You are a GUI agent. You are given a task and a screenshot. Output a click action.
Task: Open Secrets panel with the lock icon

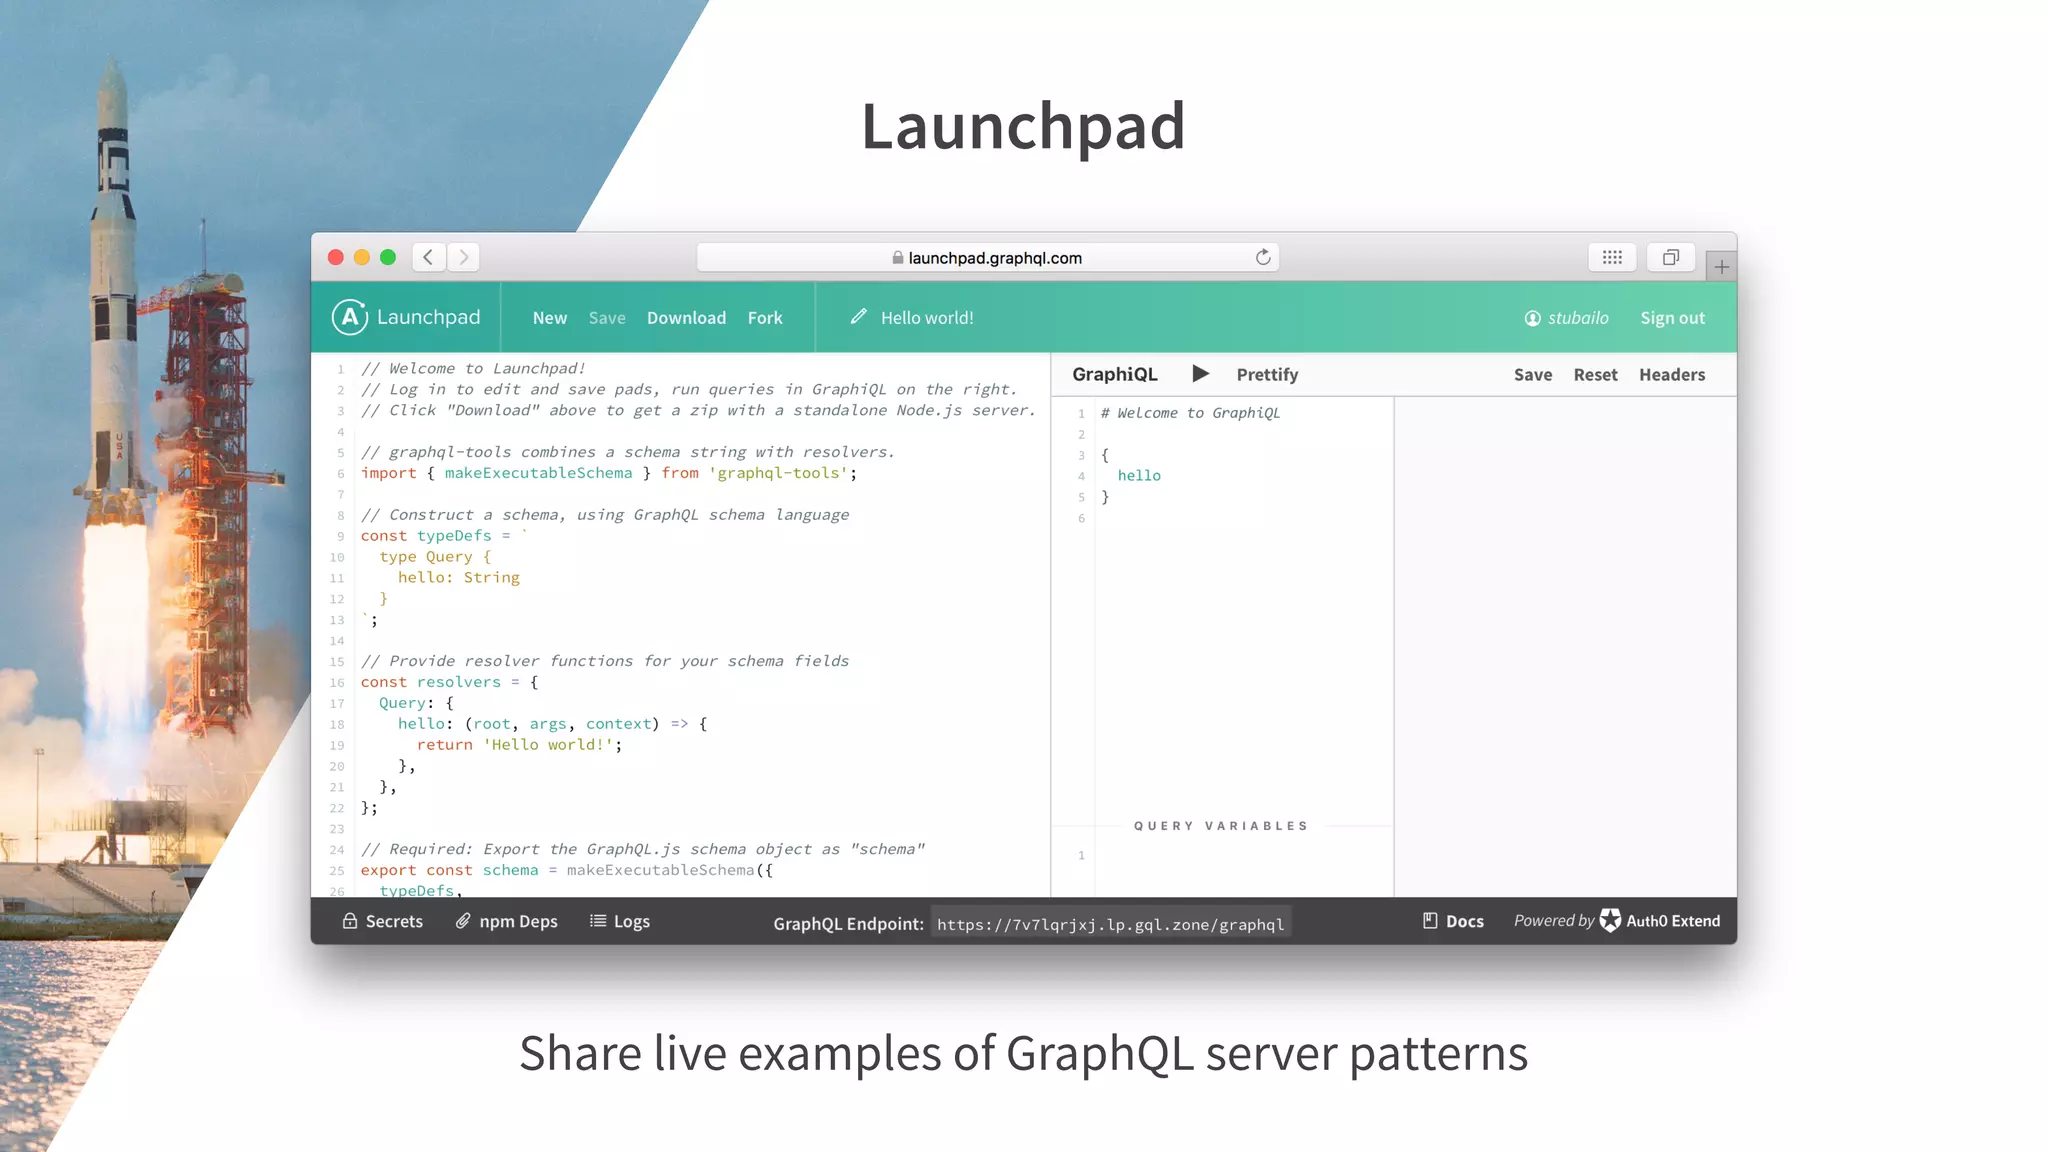pos(350,921)
